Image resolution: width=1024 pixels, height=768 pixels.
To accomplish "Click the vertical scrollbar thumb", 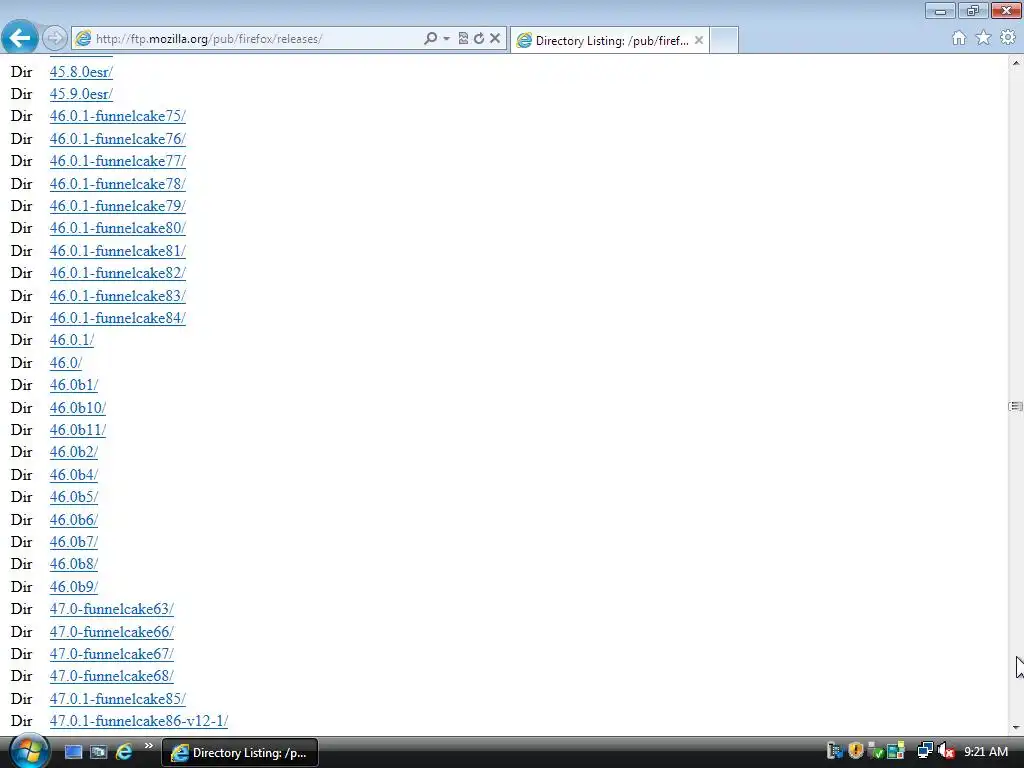I will point(1016,406).
